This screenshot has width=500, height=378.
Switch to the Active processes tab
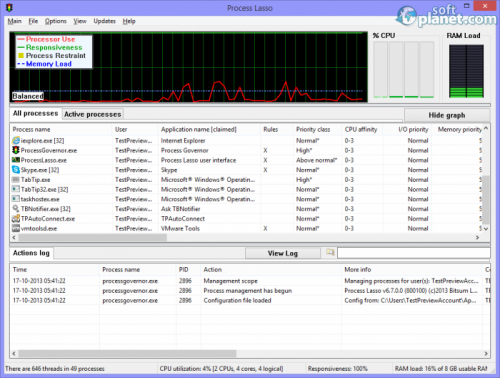pos(93,114)
